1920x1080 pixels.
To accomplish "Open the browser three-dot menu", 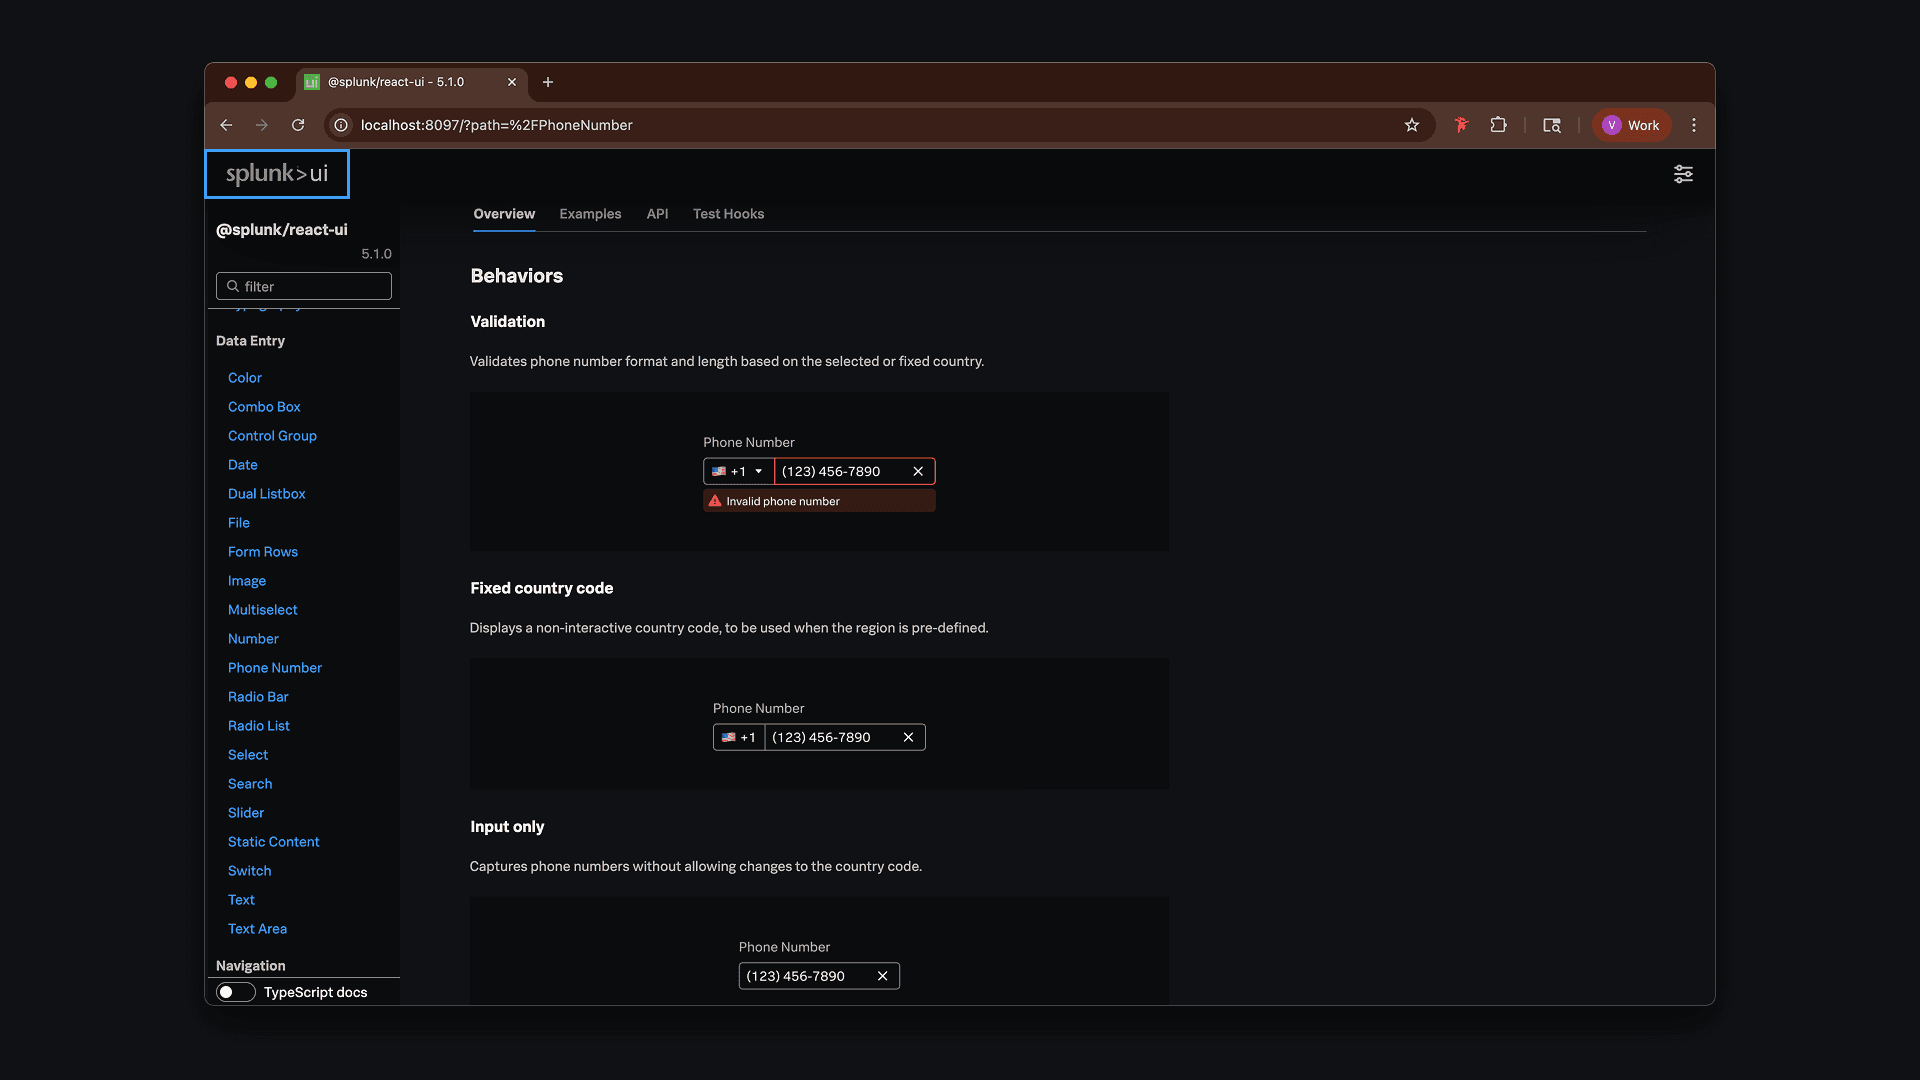I will coord(1693,125).
